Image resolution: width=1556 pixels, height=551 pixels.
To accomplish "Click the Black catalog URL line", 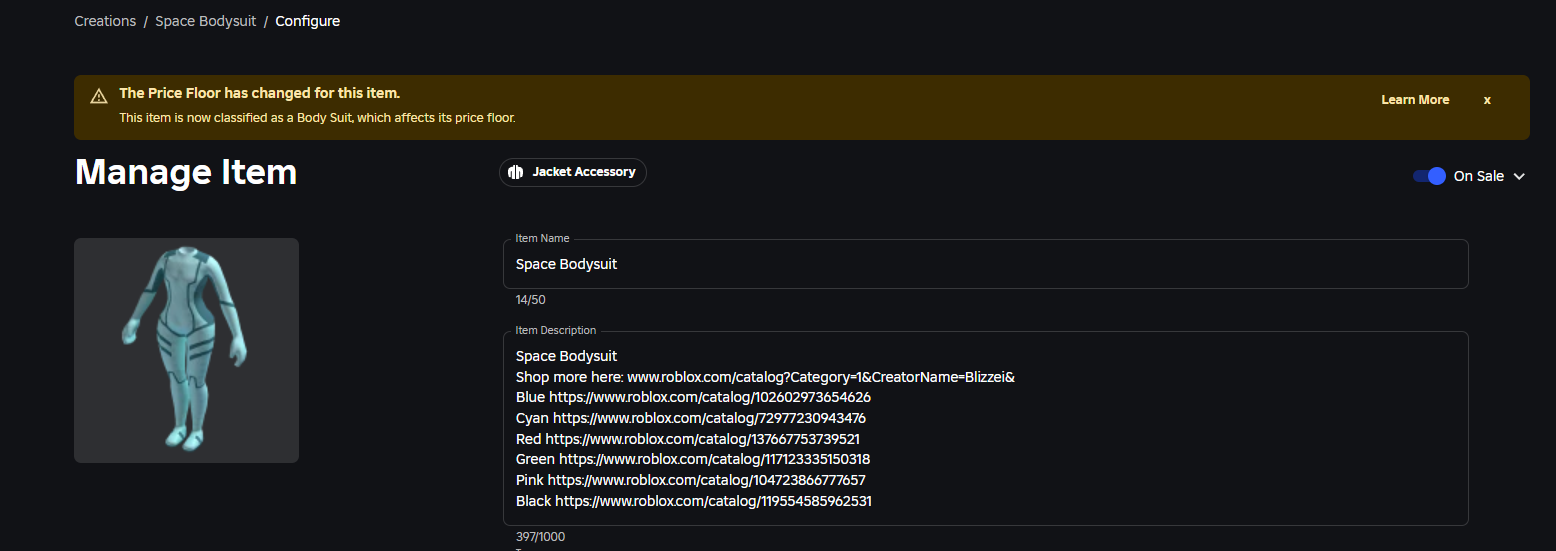I will point(713,501).
